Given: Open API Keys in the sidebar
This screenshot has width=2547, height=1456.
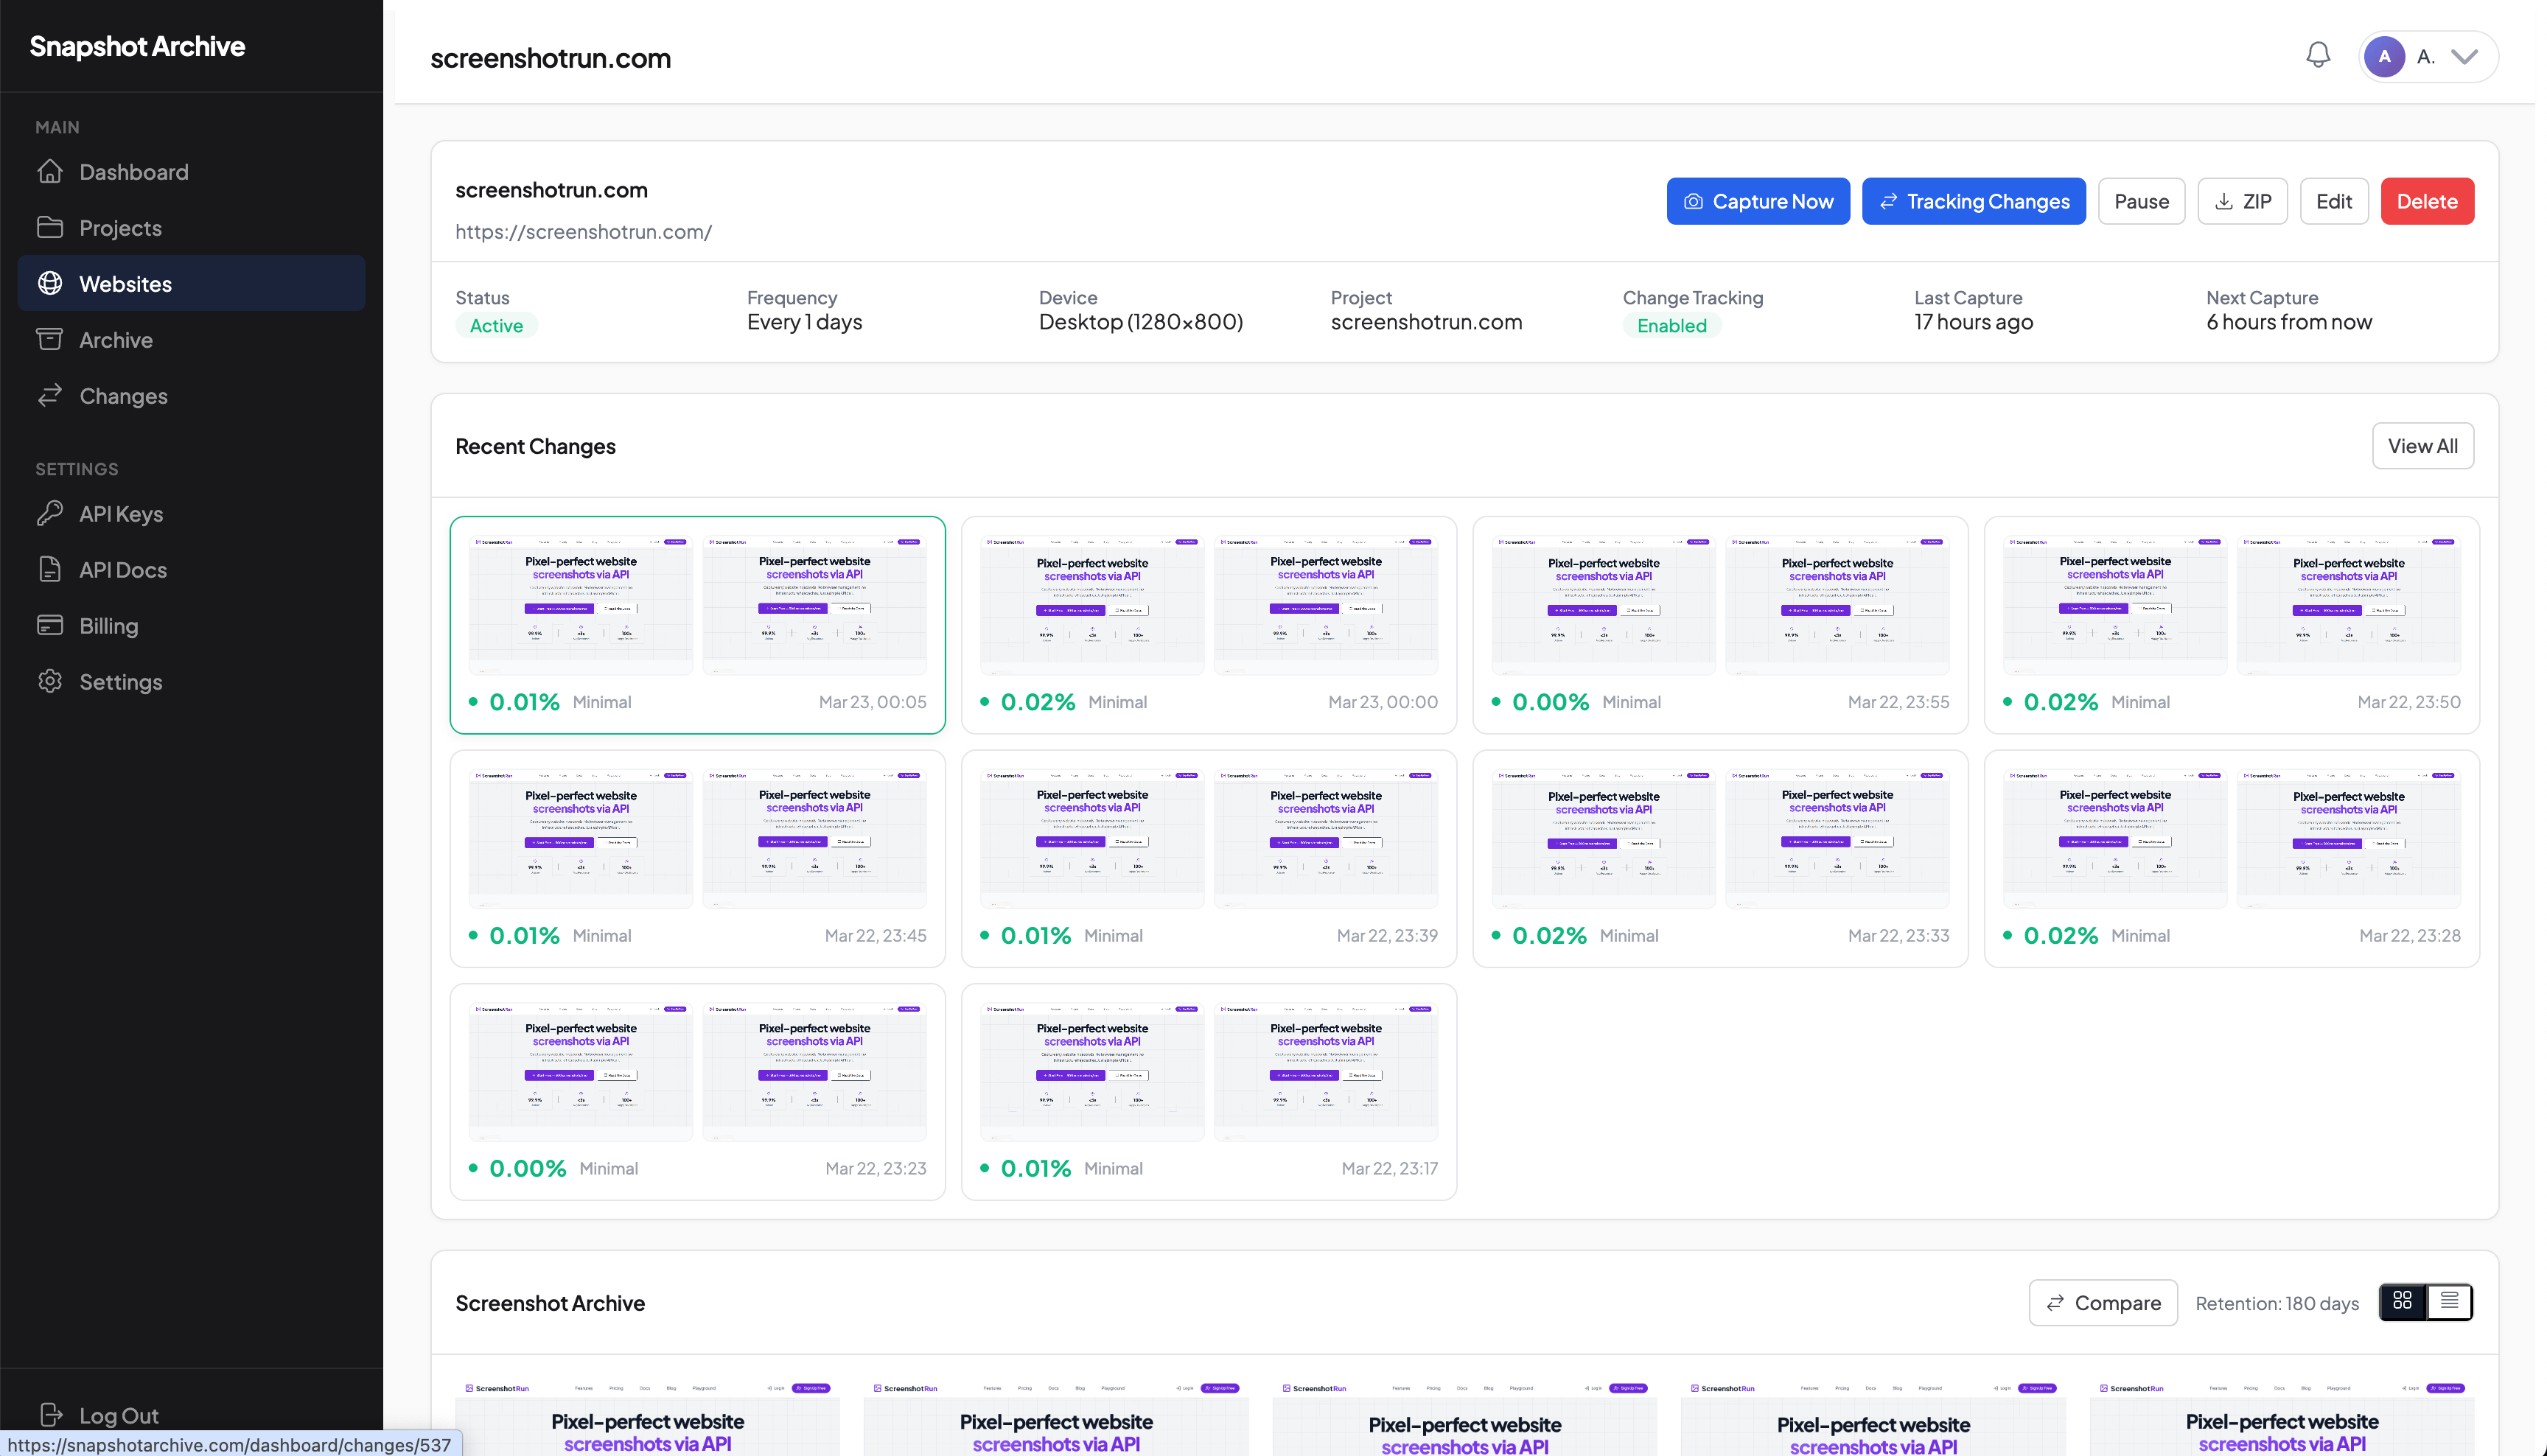Looking at the screenshot, I should point(191,514).
